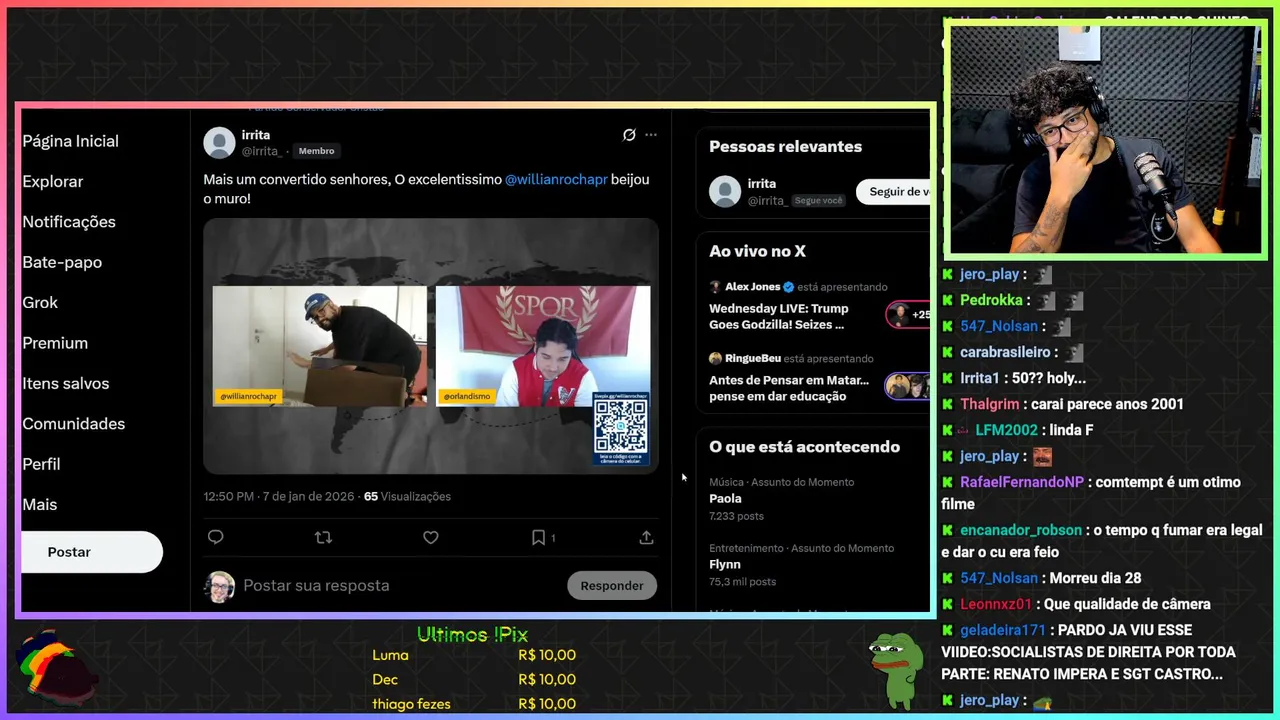Click the Seguir de volta button

[x=893, y=191]
